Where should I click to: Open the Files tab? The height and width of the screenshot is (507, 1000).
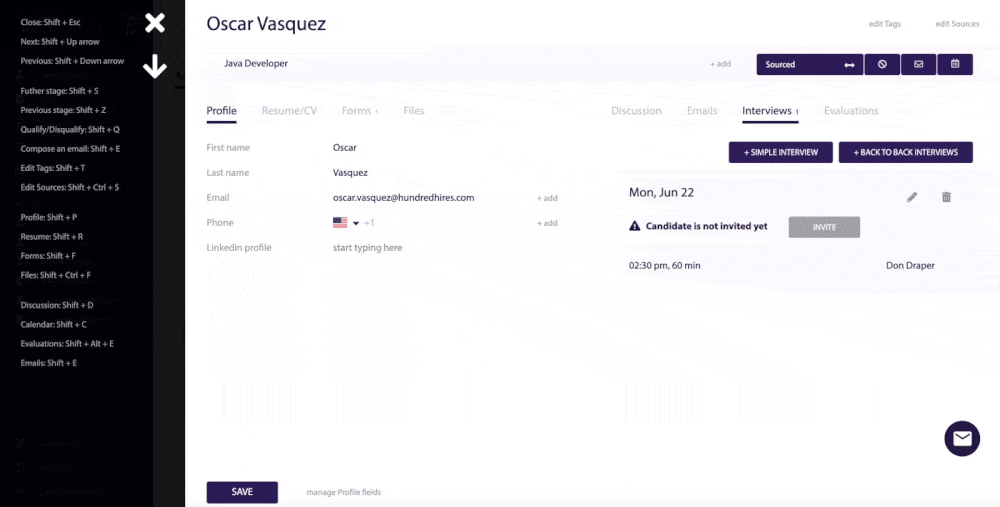click(x=413, y=111)
